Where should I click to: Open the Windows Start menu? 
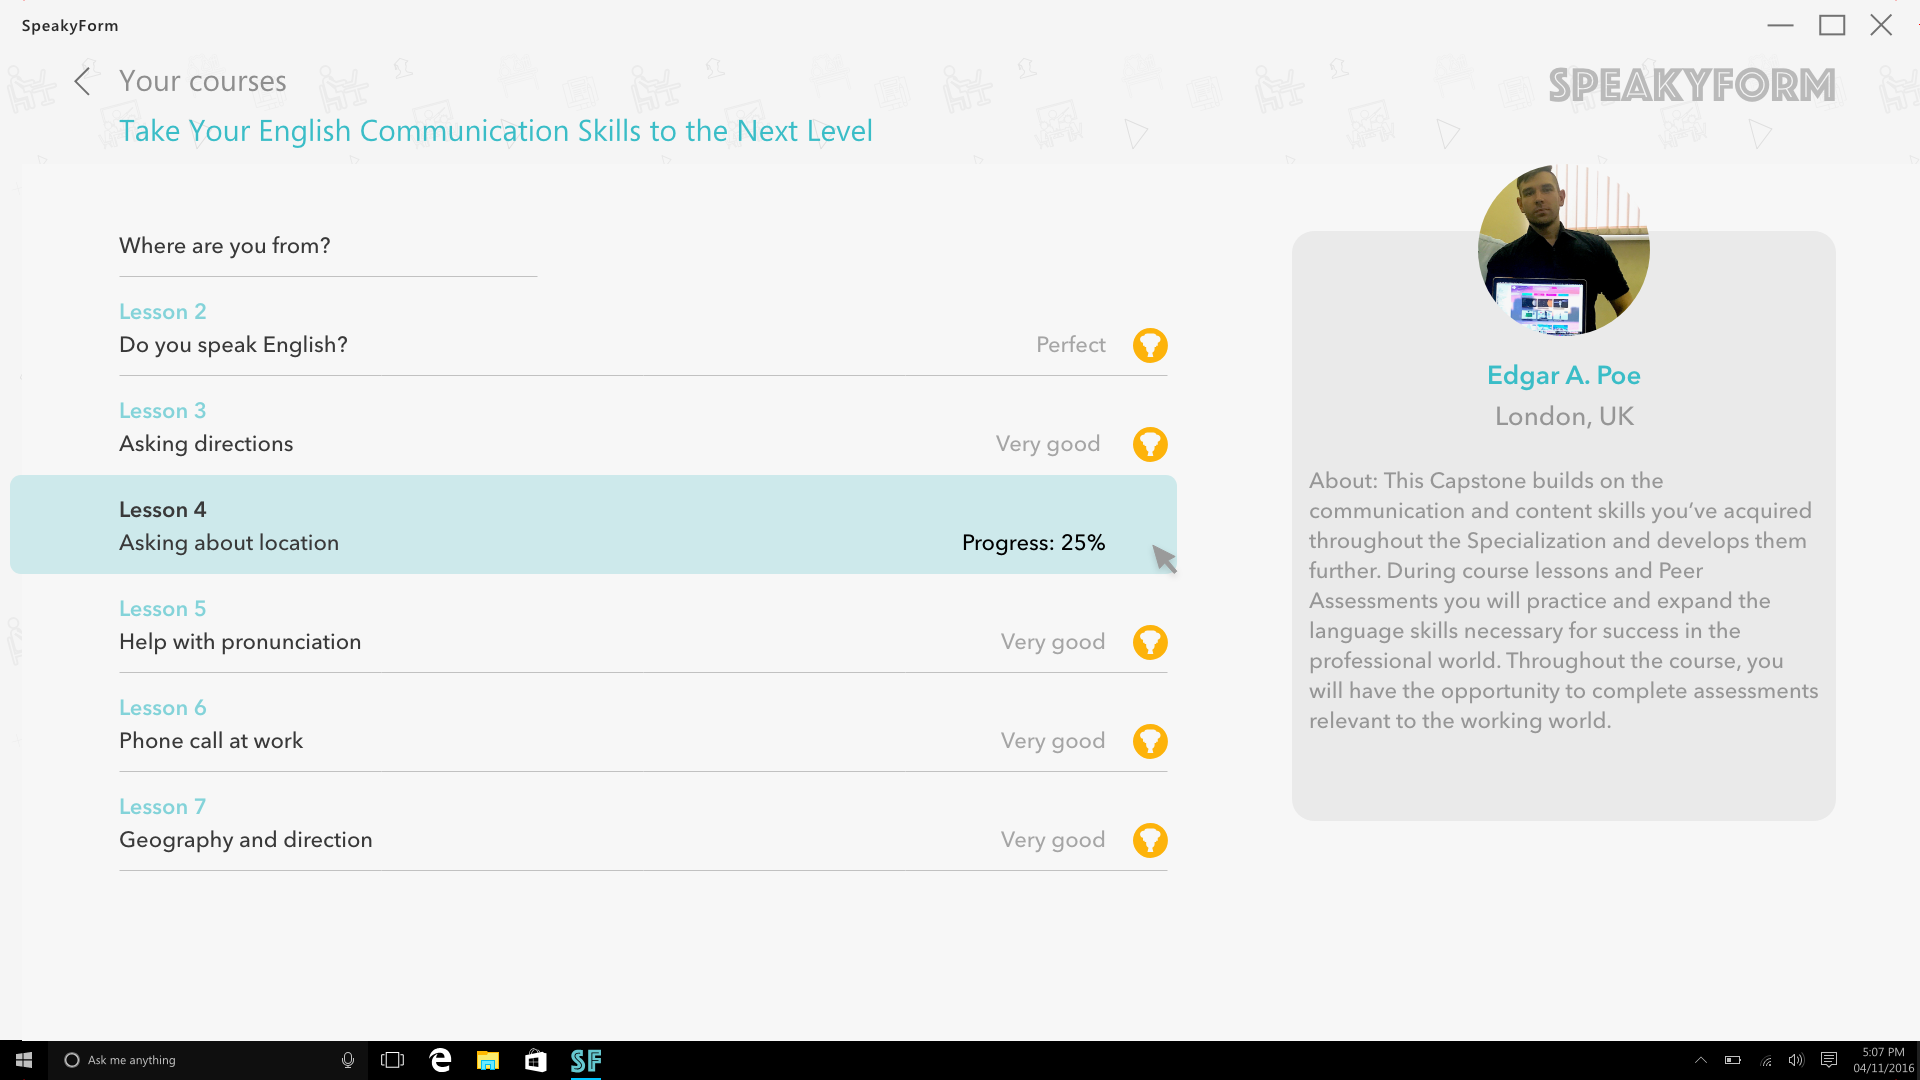(x=24, y=1060)
